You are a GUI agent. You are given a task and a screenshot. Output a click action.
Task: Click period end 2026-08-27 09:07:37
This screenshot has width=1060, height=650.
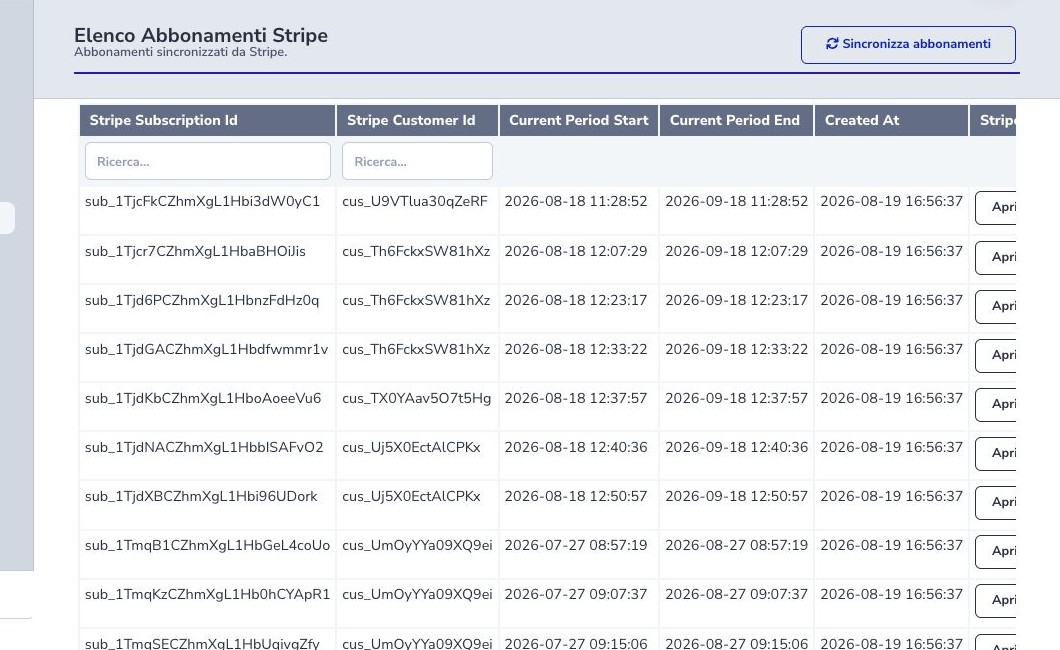[736, 595]
